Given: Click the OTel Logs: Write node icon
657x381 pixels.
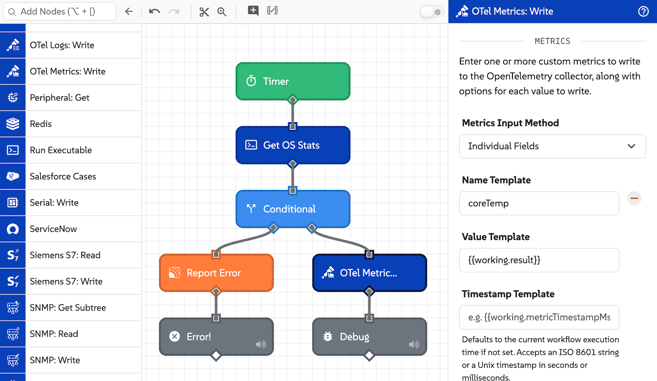Looking at the screenshot, I should pos(13,45).
